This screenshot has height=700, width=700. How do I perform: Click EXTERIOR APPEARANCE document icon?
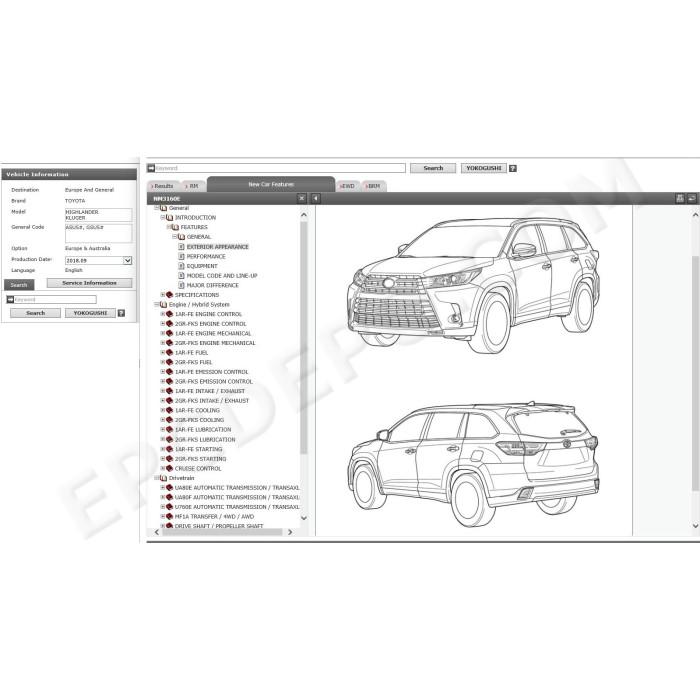coord(181,247)
